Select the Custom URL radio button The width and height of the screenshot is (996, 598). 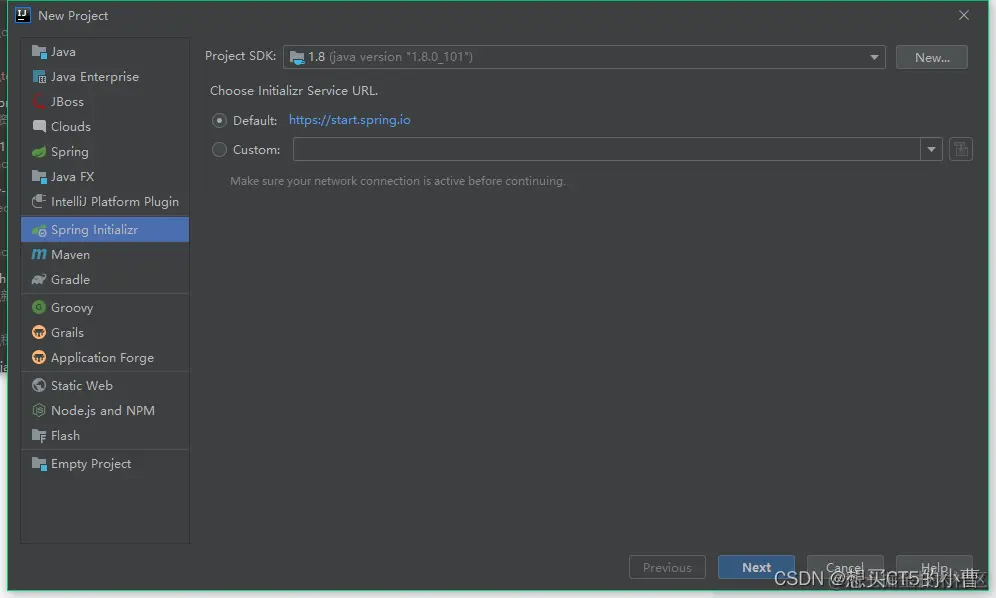(219, 149)
